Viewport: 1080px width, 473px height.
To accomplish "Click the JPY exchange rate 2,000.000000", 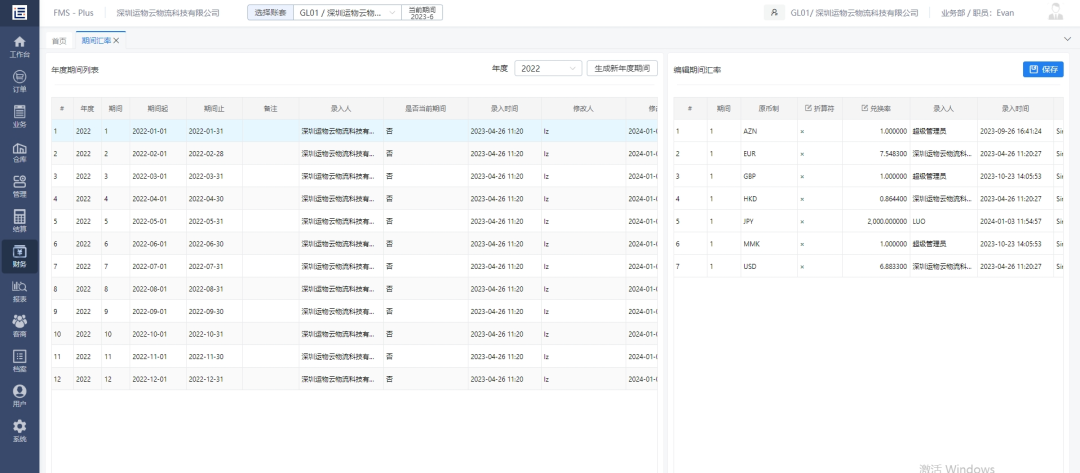I will click(x=875, y=221).
